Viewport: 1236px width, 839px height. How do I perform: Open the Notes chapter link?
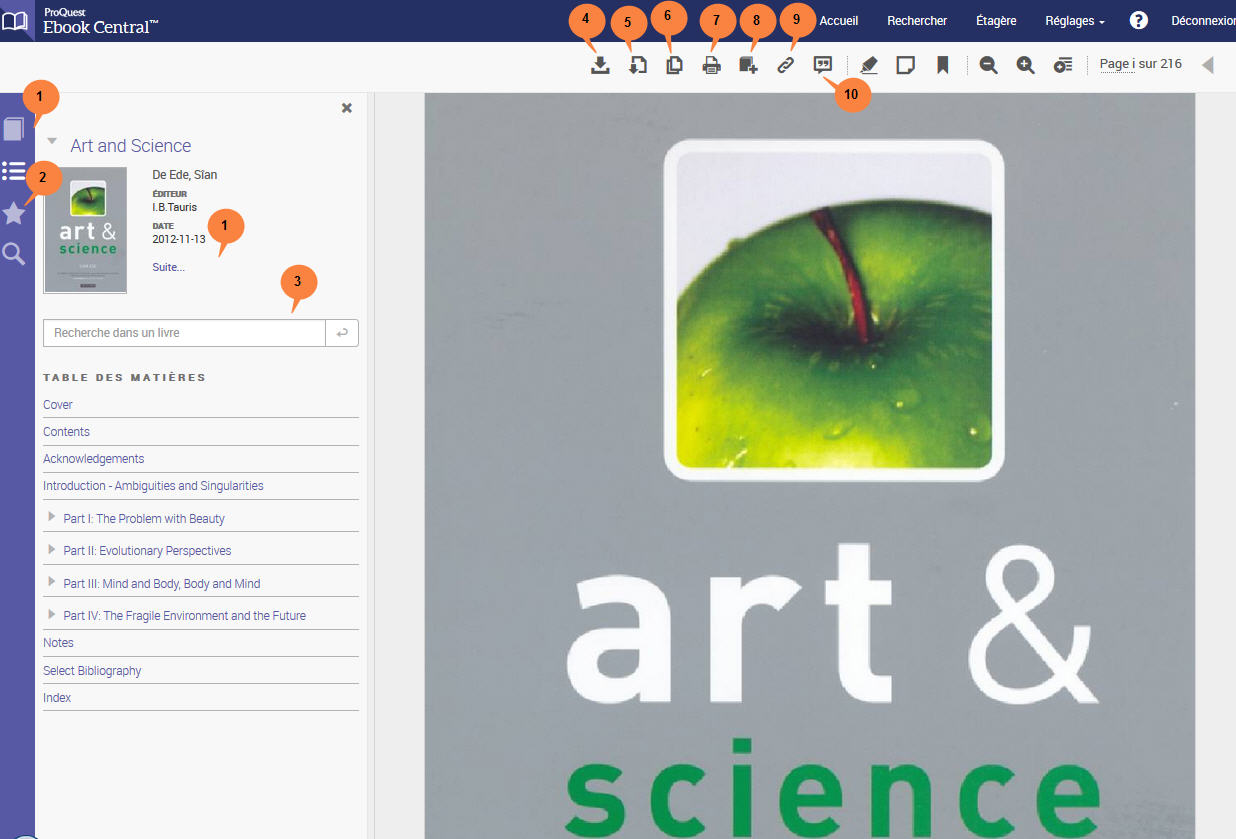58,643
